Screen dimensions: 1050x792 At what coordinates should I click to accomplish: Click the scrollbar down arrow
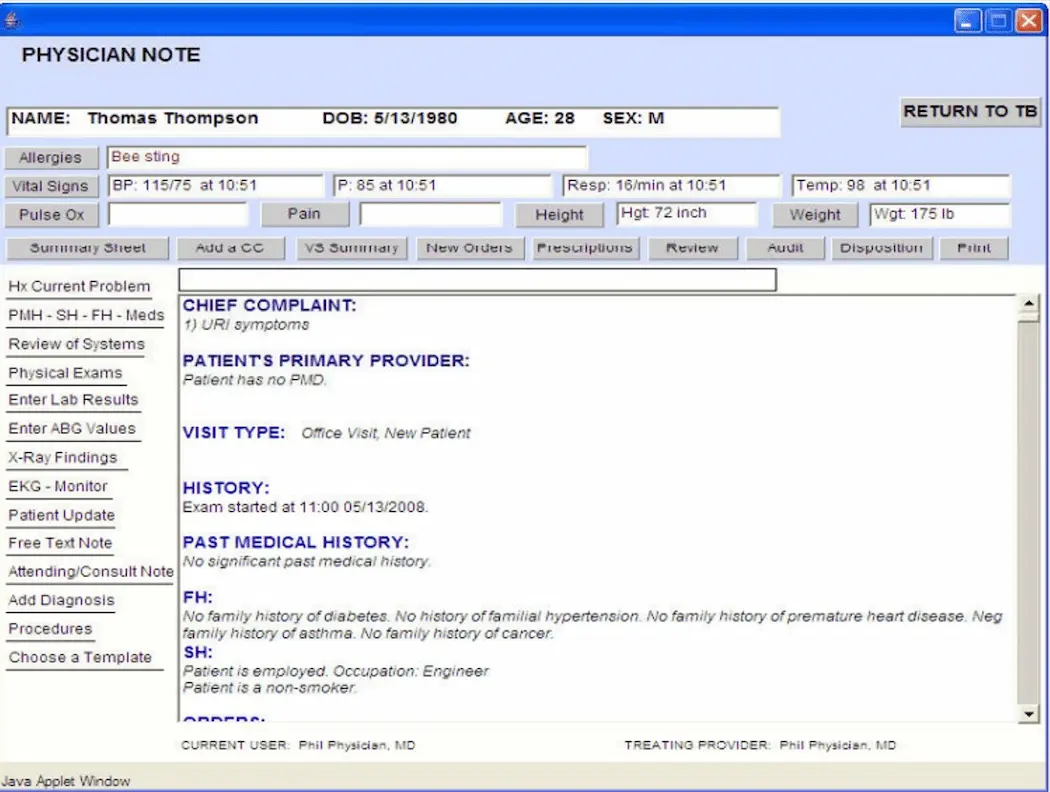[x=1030, y=714]
